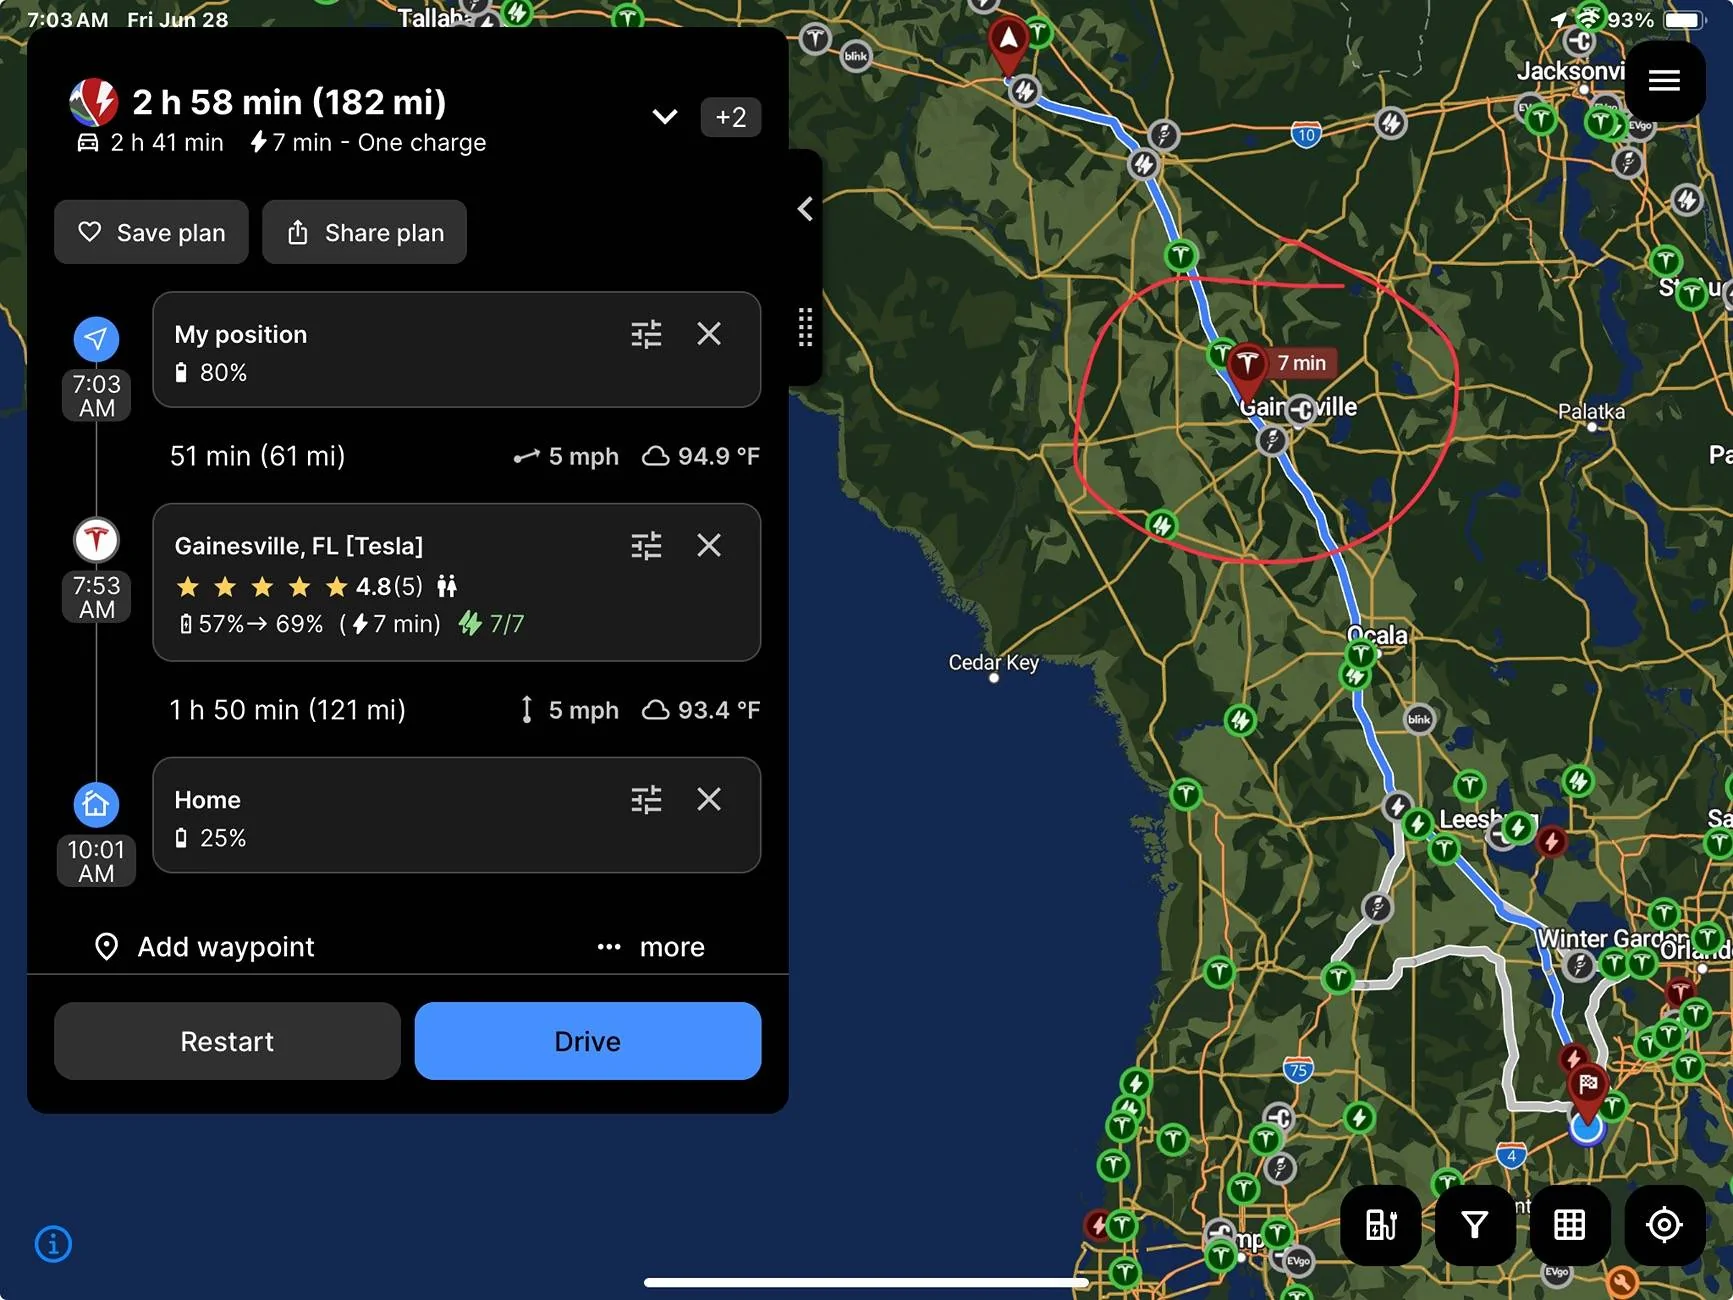Remove the Gainesville, FL Tesla stop

click(709, 545)
